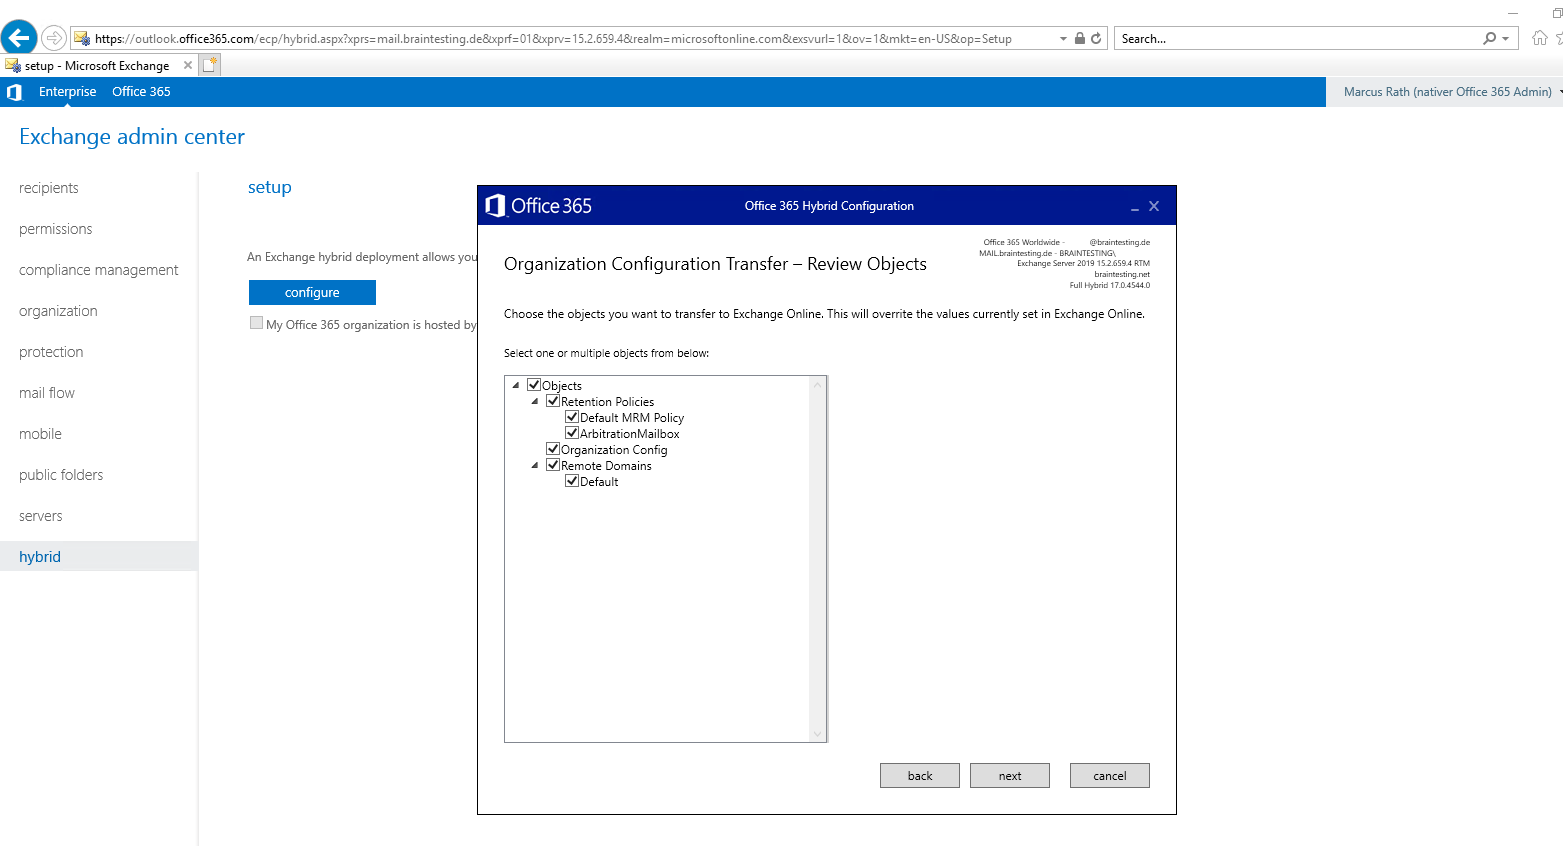Uncheck Default MRM Policy checkbox
Image resolution: width=1563 pixels, height=846 pixels.
pyautogui.click(x=572, y=417)
